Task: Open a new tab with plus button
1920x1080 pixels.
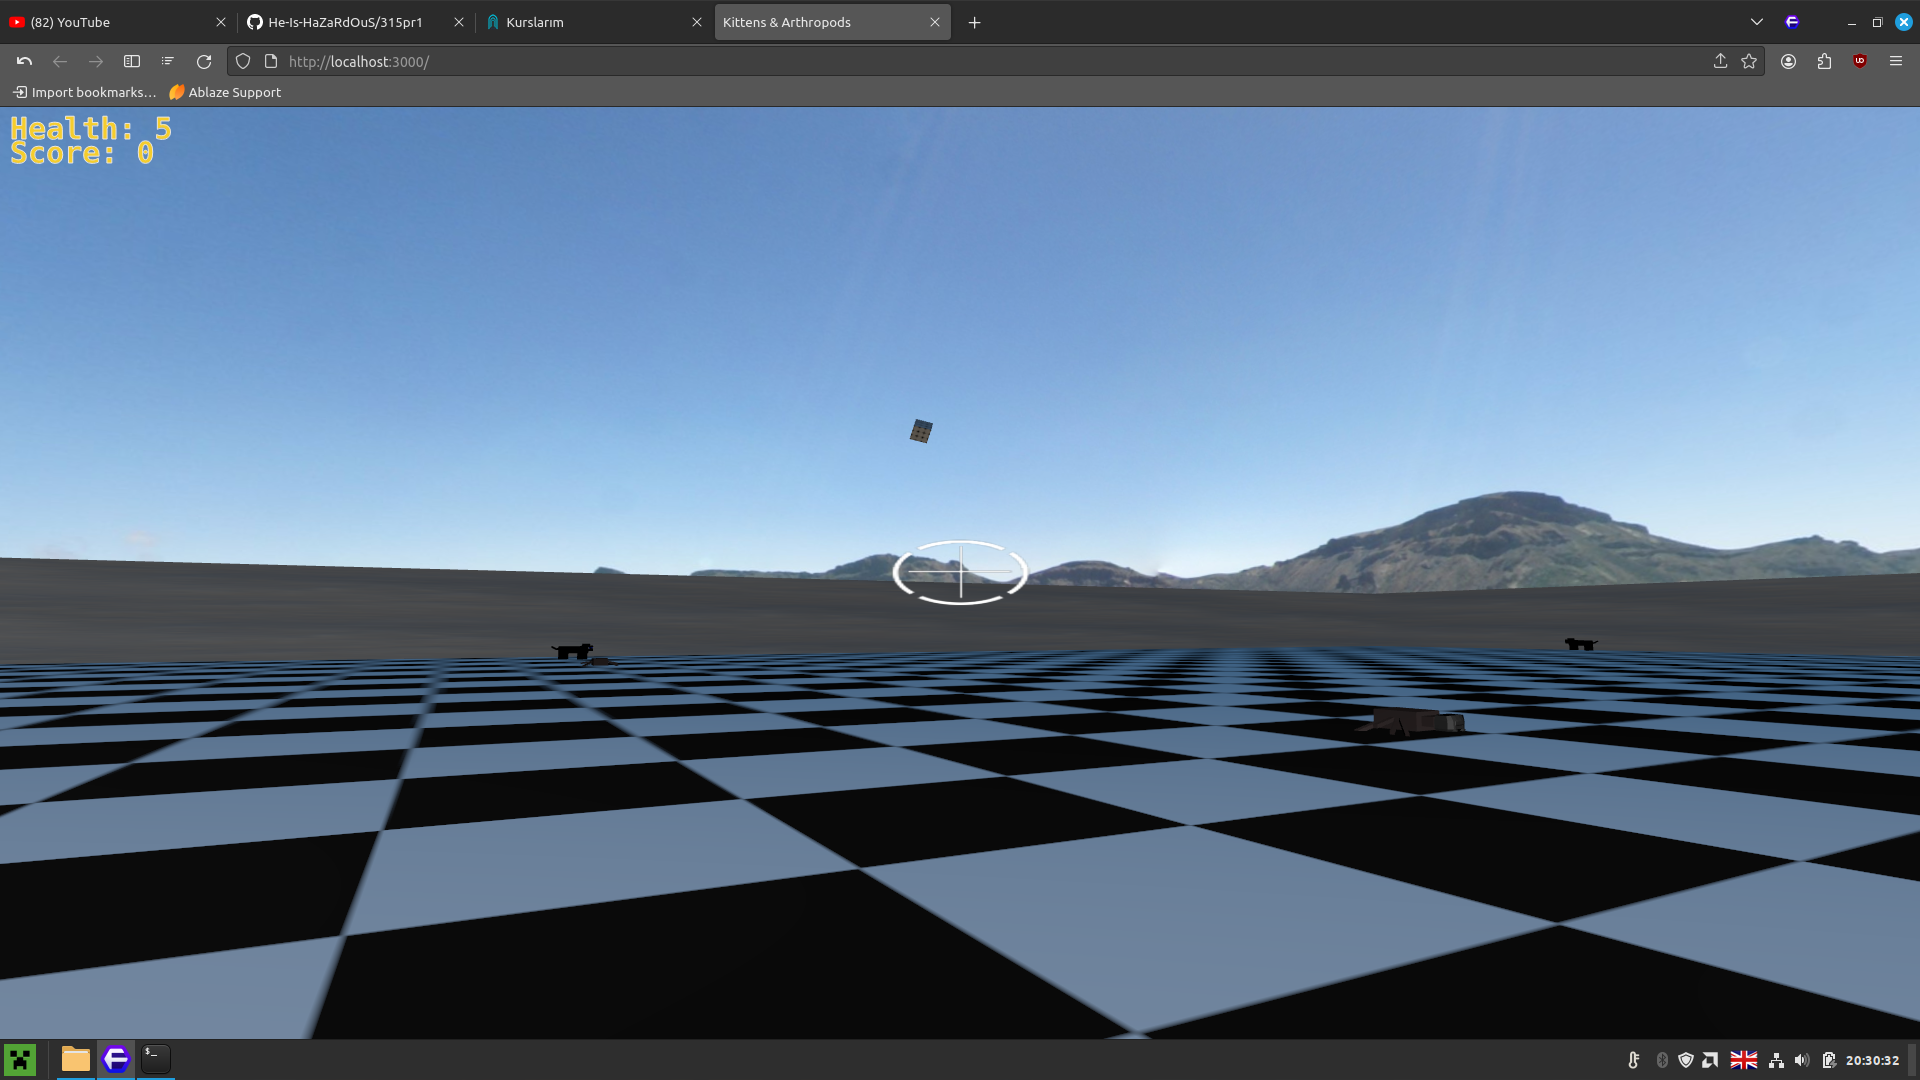Action: pos(974,22)
